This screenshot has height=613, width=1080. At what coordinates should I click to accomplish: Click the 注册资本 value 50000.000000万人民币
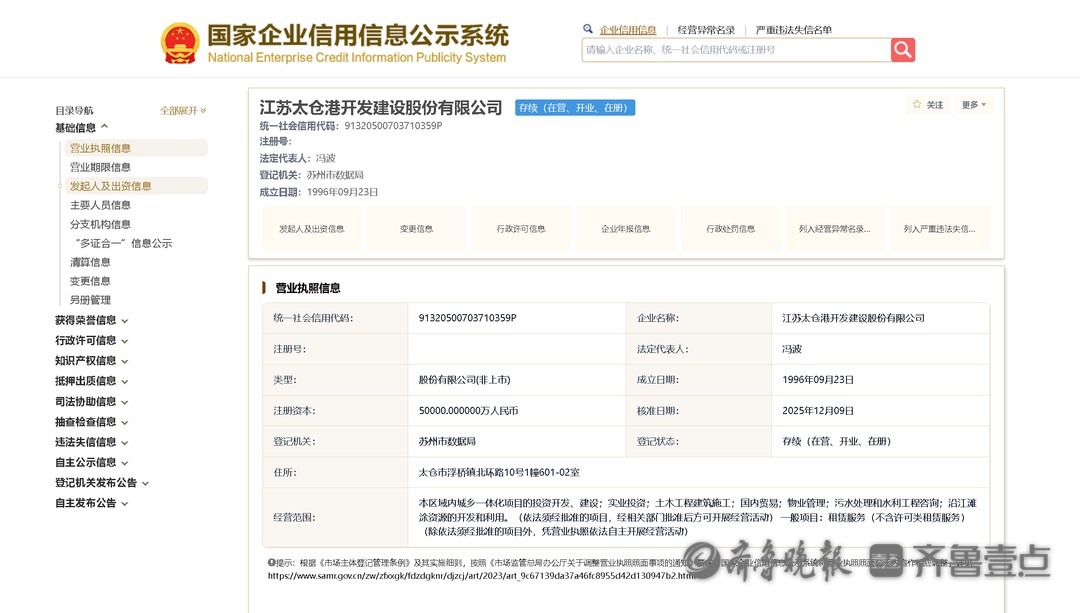(x=468, y=411)
